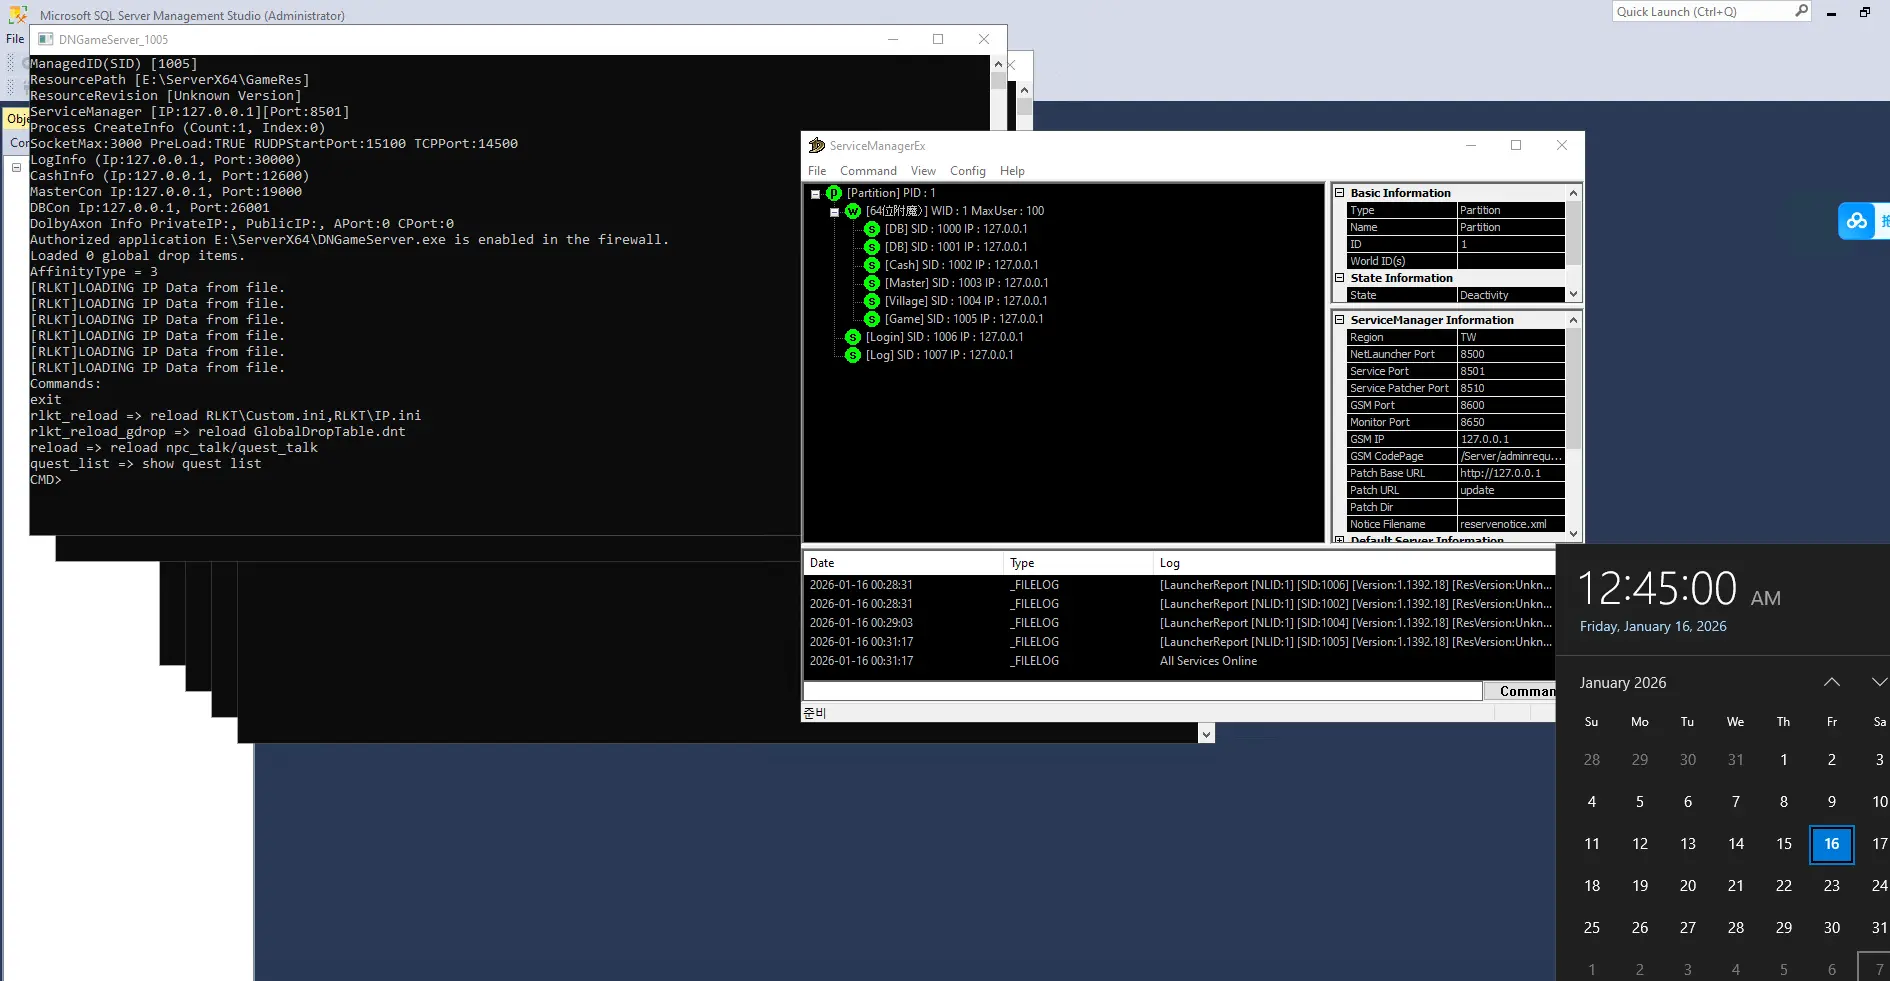Screen dimensions: 1890x981
Task: Click the Service Port value 8501
Action: [1510, 371]
